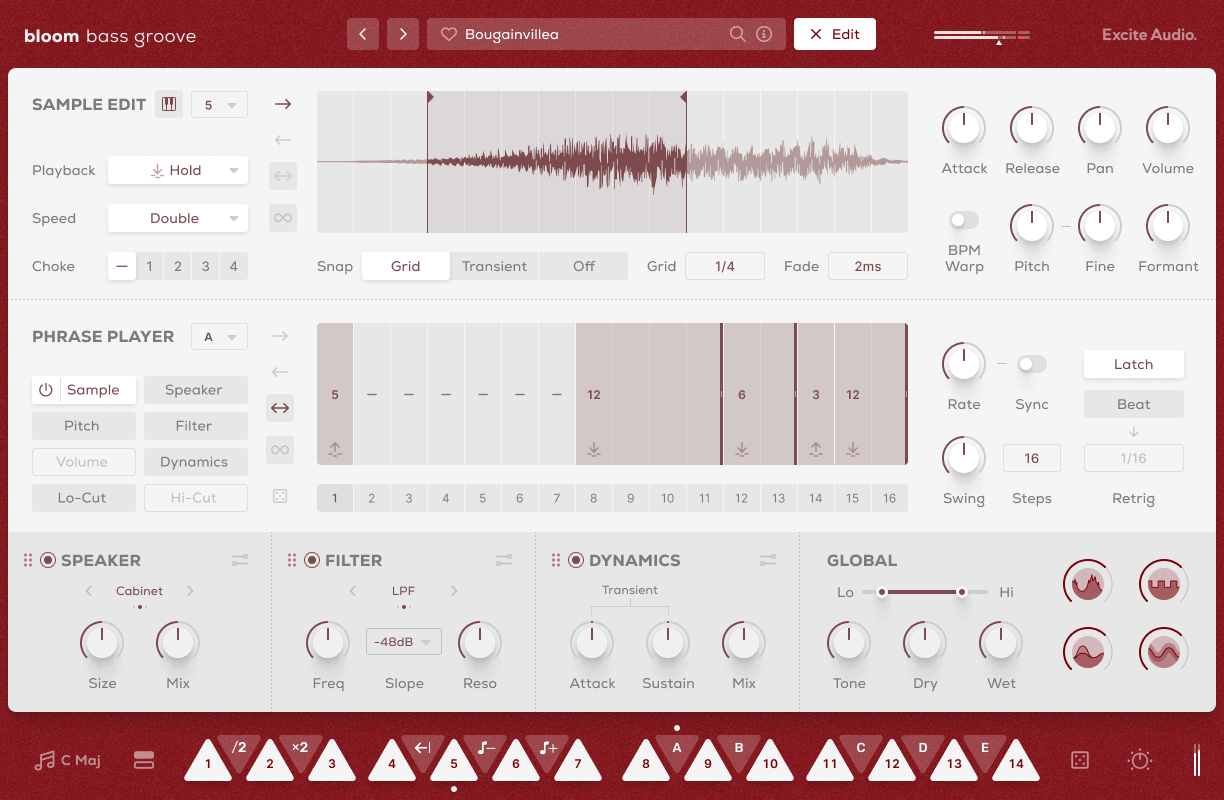Enable the BPM Warp toggle
The image size is (1224, 800).
pos(963,220)
